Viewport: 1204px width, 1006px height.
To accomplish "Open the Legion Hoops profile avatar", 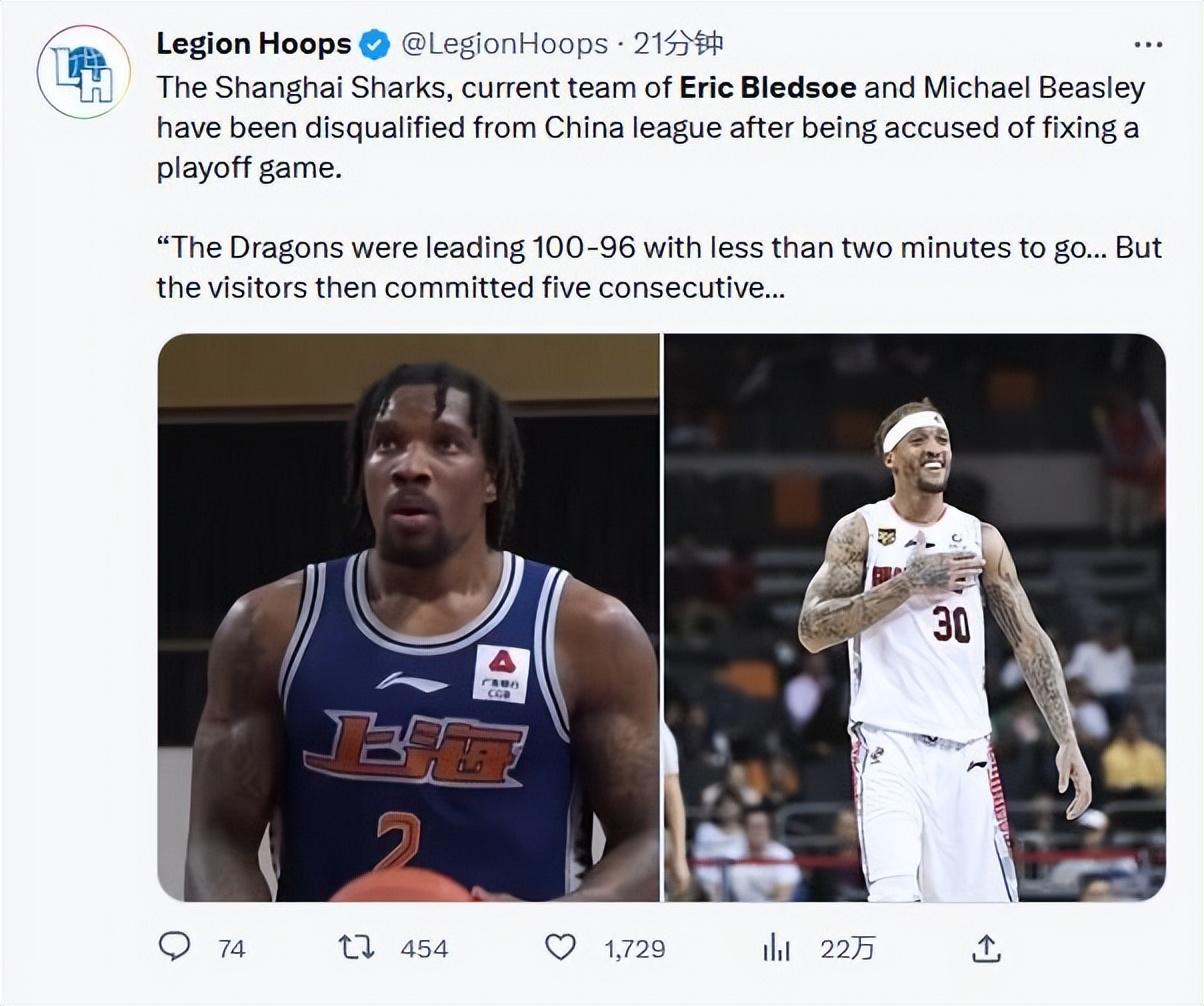I will pyautogui.click(x=84, y=72).
